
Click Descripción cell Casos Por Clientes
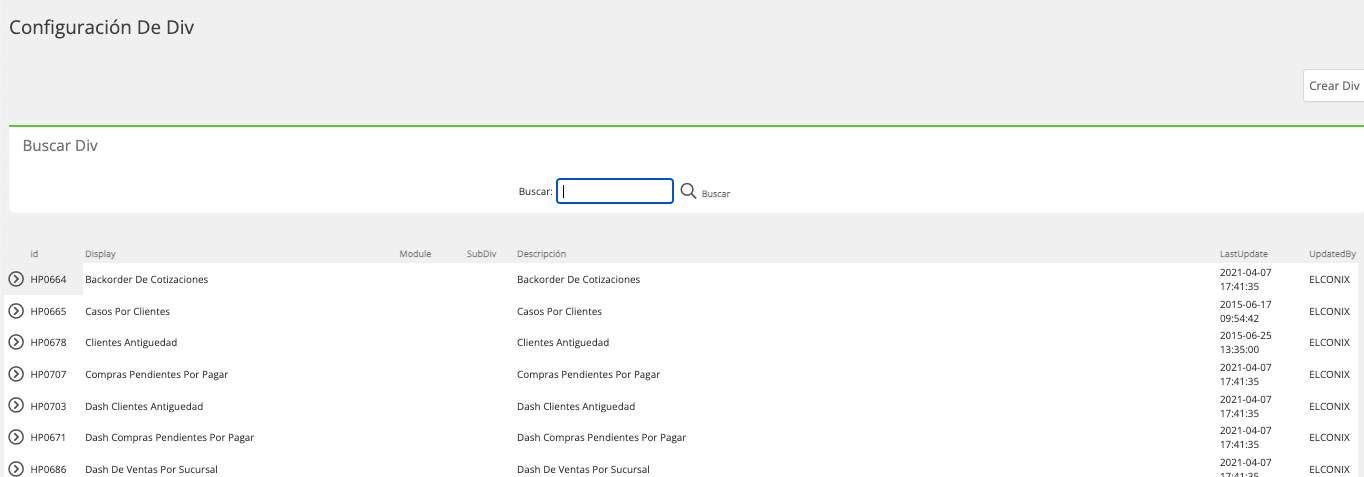point(559,311)
